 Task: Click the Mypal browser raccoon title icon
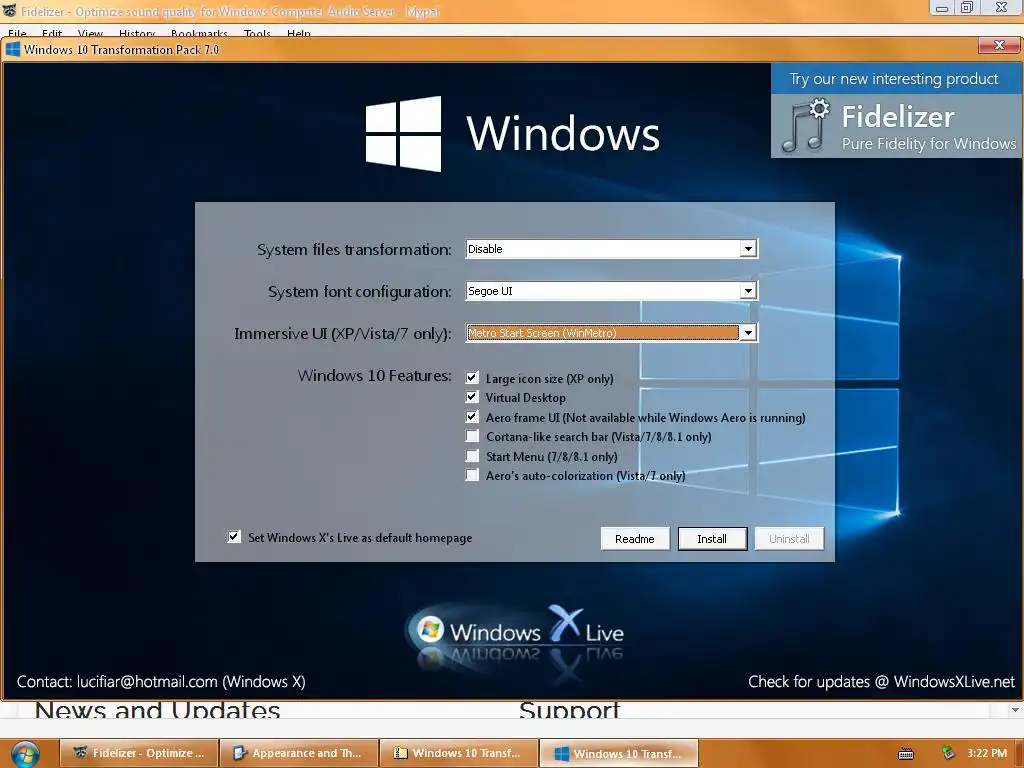(9, 10)
